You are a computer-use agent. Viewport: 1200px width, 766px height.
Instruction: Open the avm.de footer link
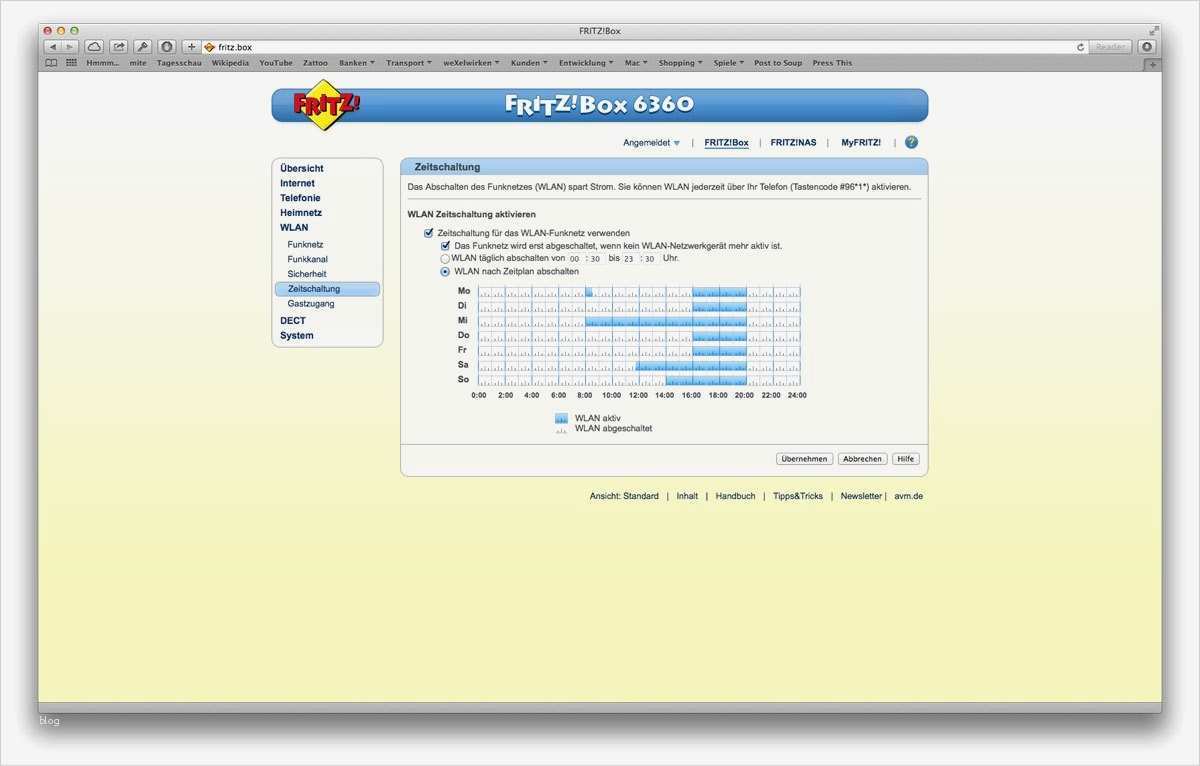pos(908,496)
